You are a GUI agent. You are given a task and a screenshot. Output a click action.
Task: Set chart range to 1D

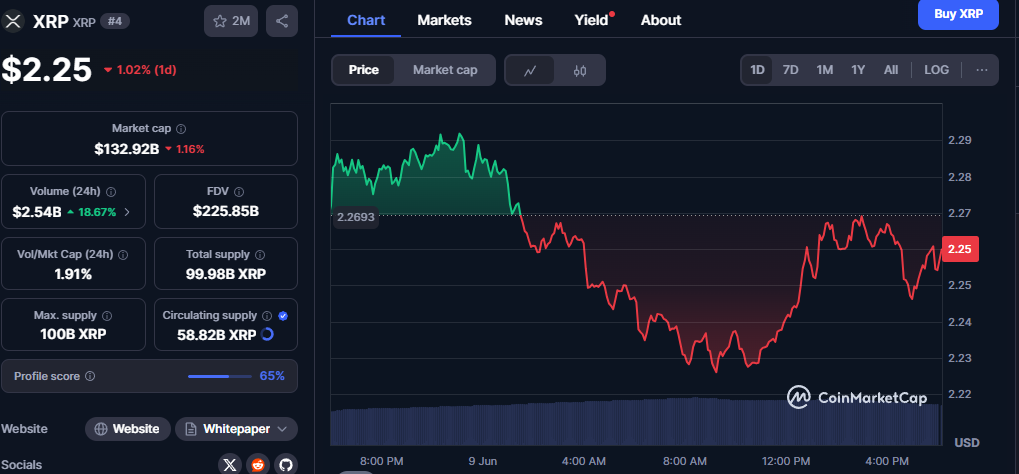757,70
